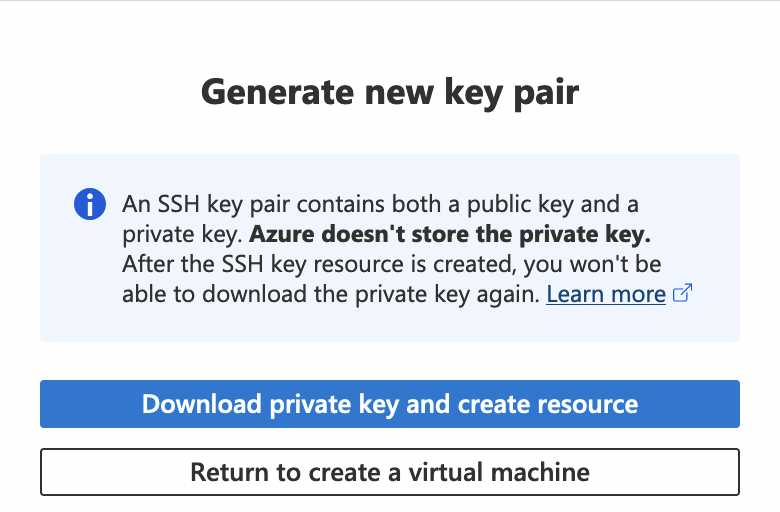Click the Generate new key pair heading
780x512 pixels.
pos(390,92)
